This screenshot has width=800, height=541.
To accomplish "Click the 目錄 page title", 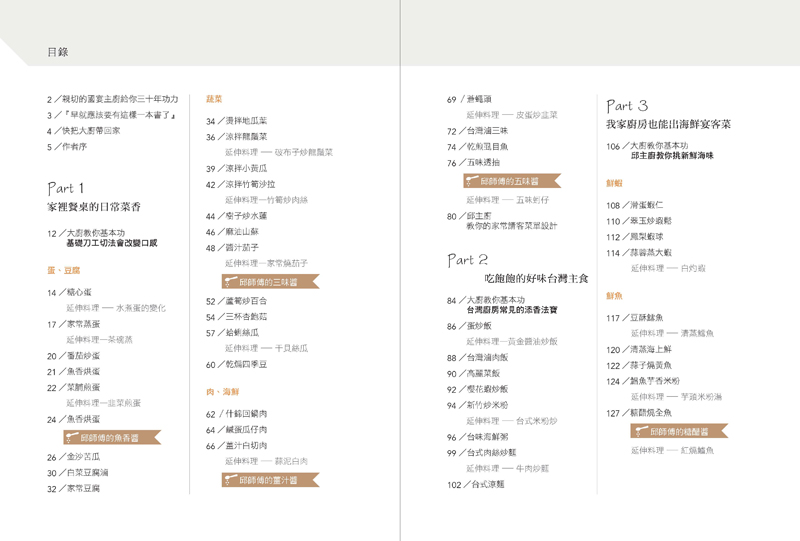I will 57,50.
